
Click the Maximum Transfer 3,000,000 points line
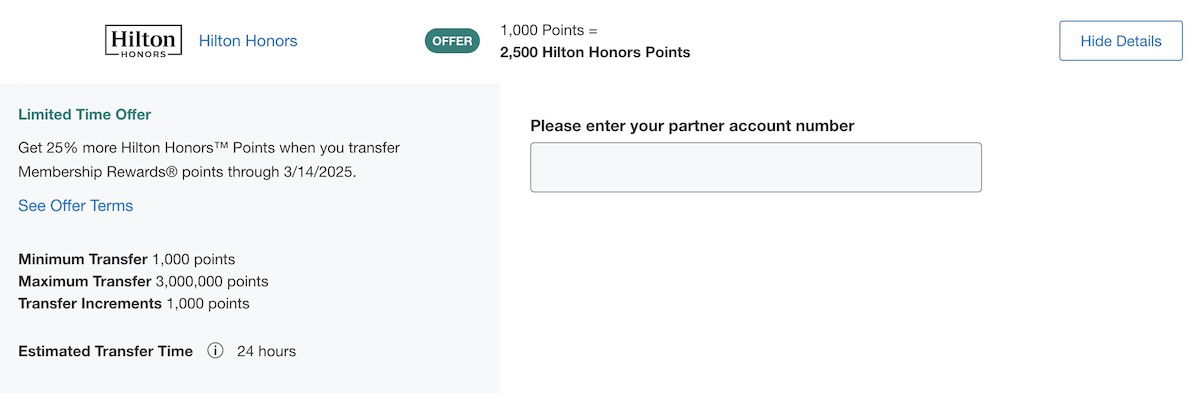(143, 282)
